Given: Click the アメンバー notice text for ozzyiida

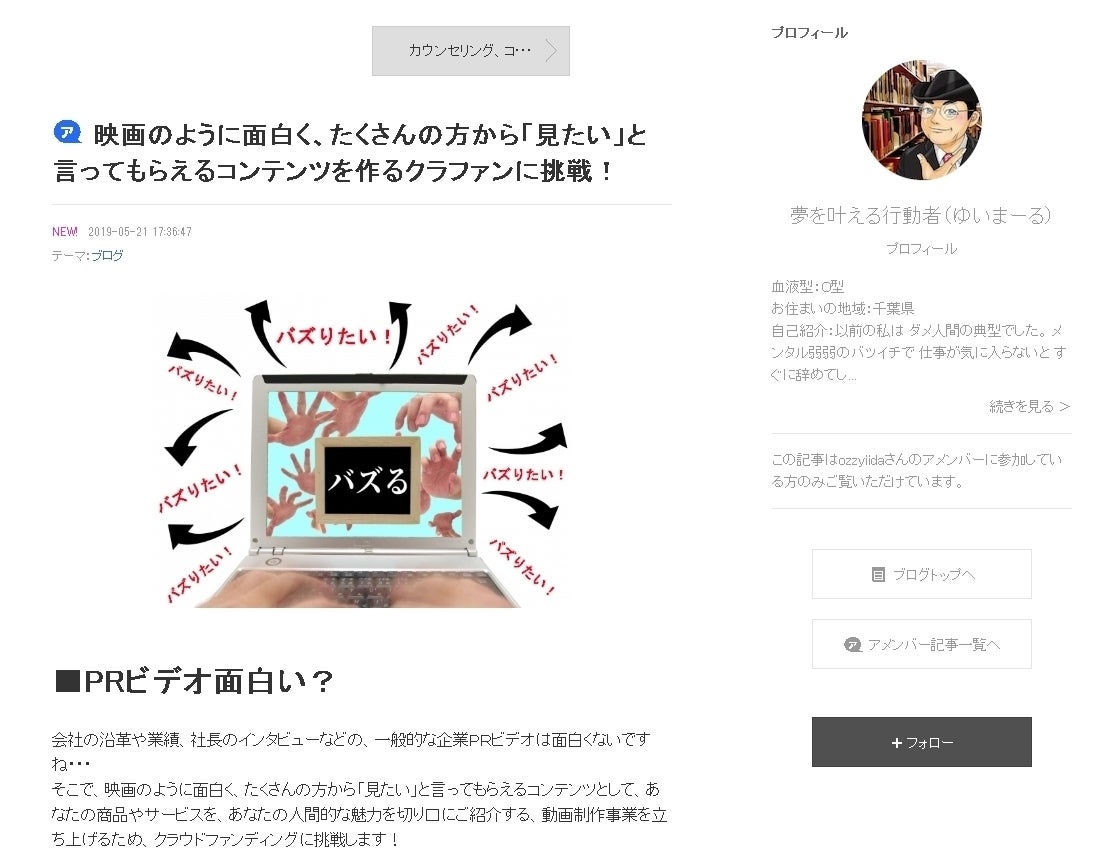Looking at the screenshot, I should click(x=917, y=470).
